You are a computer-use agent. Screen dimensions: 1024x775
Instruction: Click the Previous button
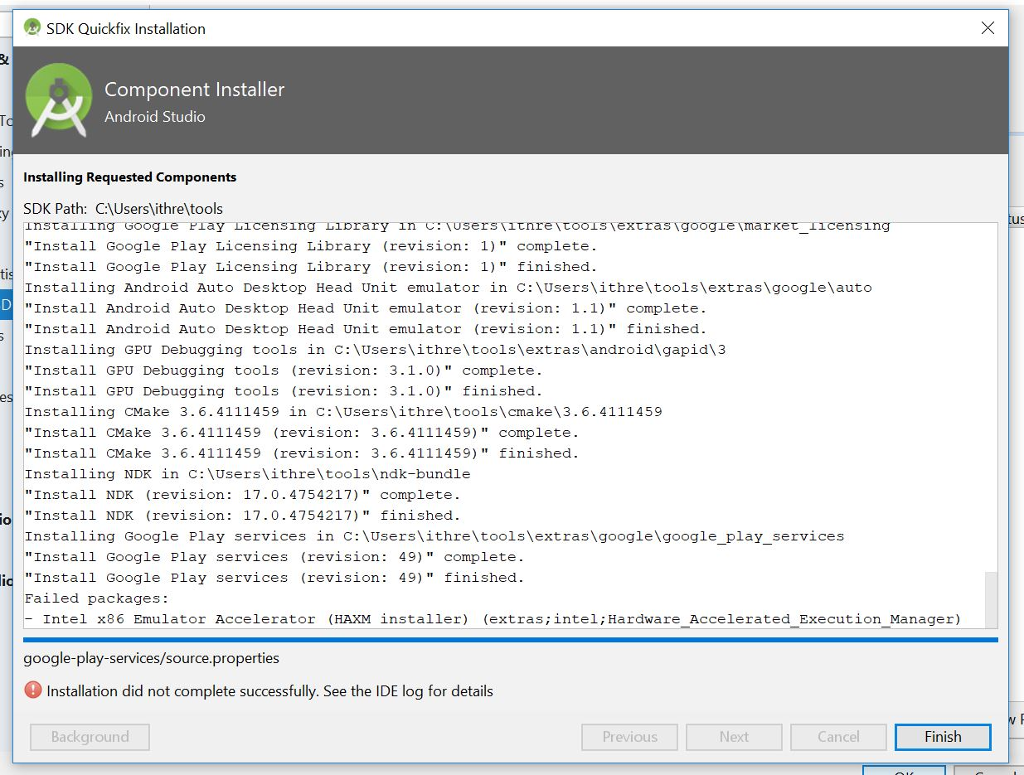tap(629, 737)
